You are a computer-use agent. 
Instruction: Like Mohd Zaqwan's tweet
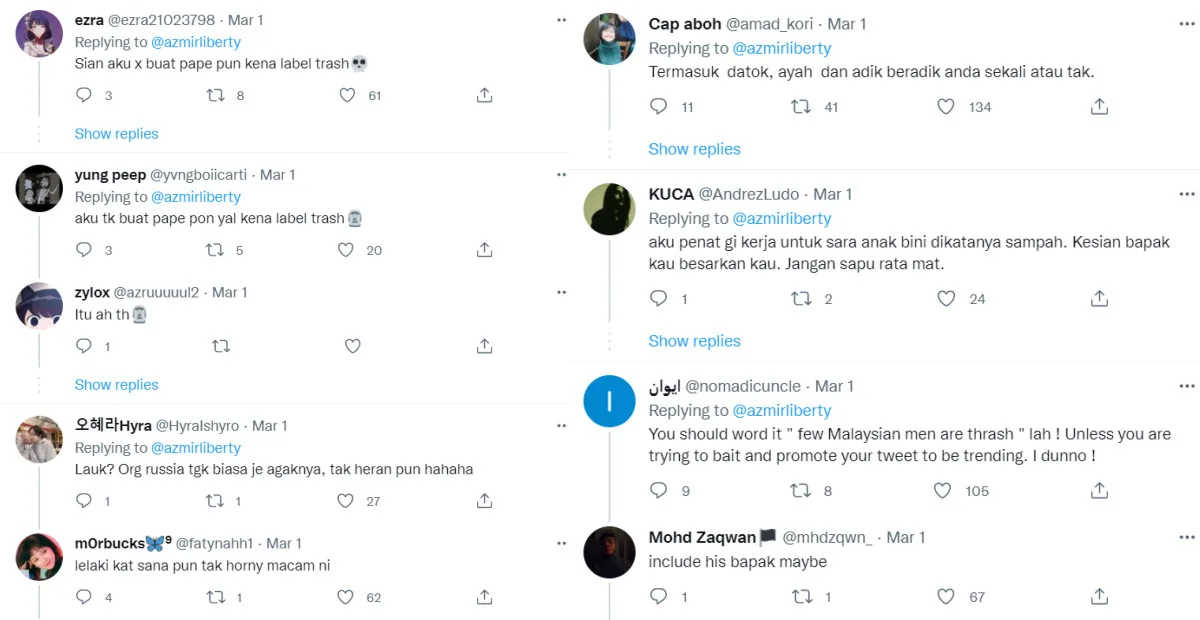[x=946, y=597]
